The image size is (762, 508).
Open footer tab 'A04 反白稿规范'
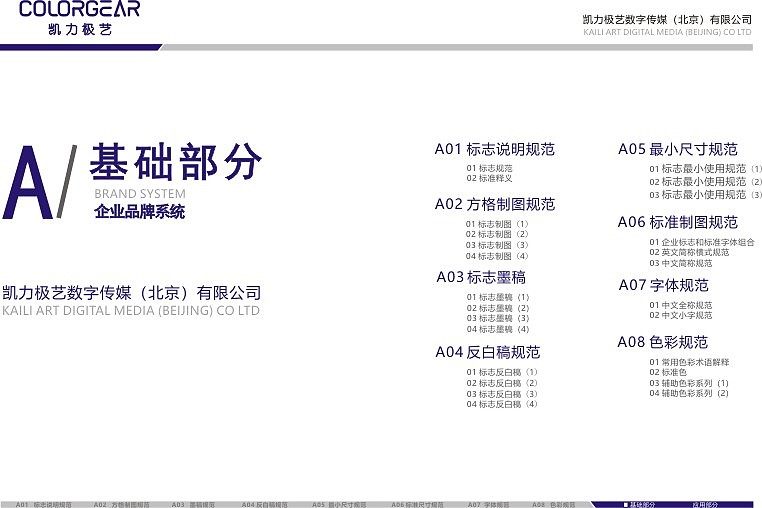pyautogui.click(x=264, y=505)
